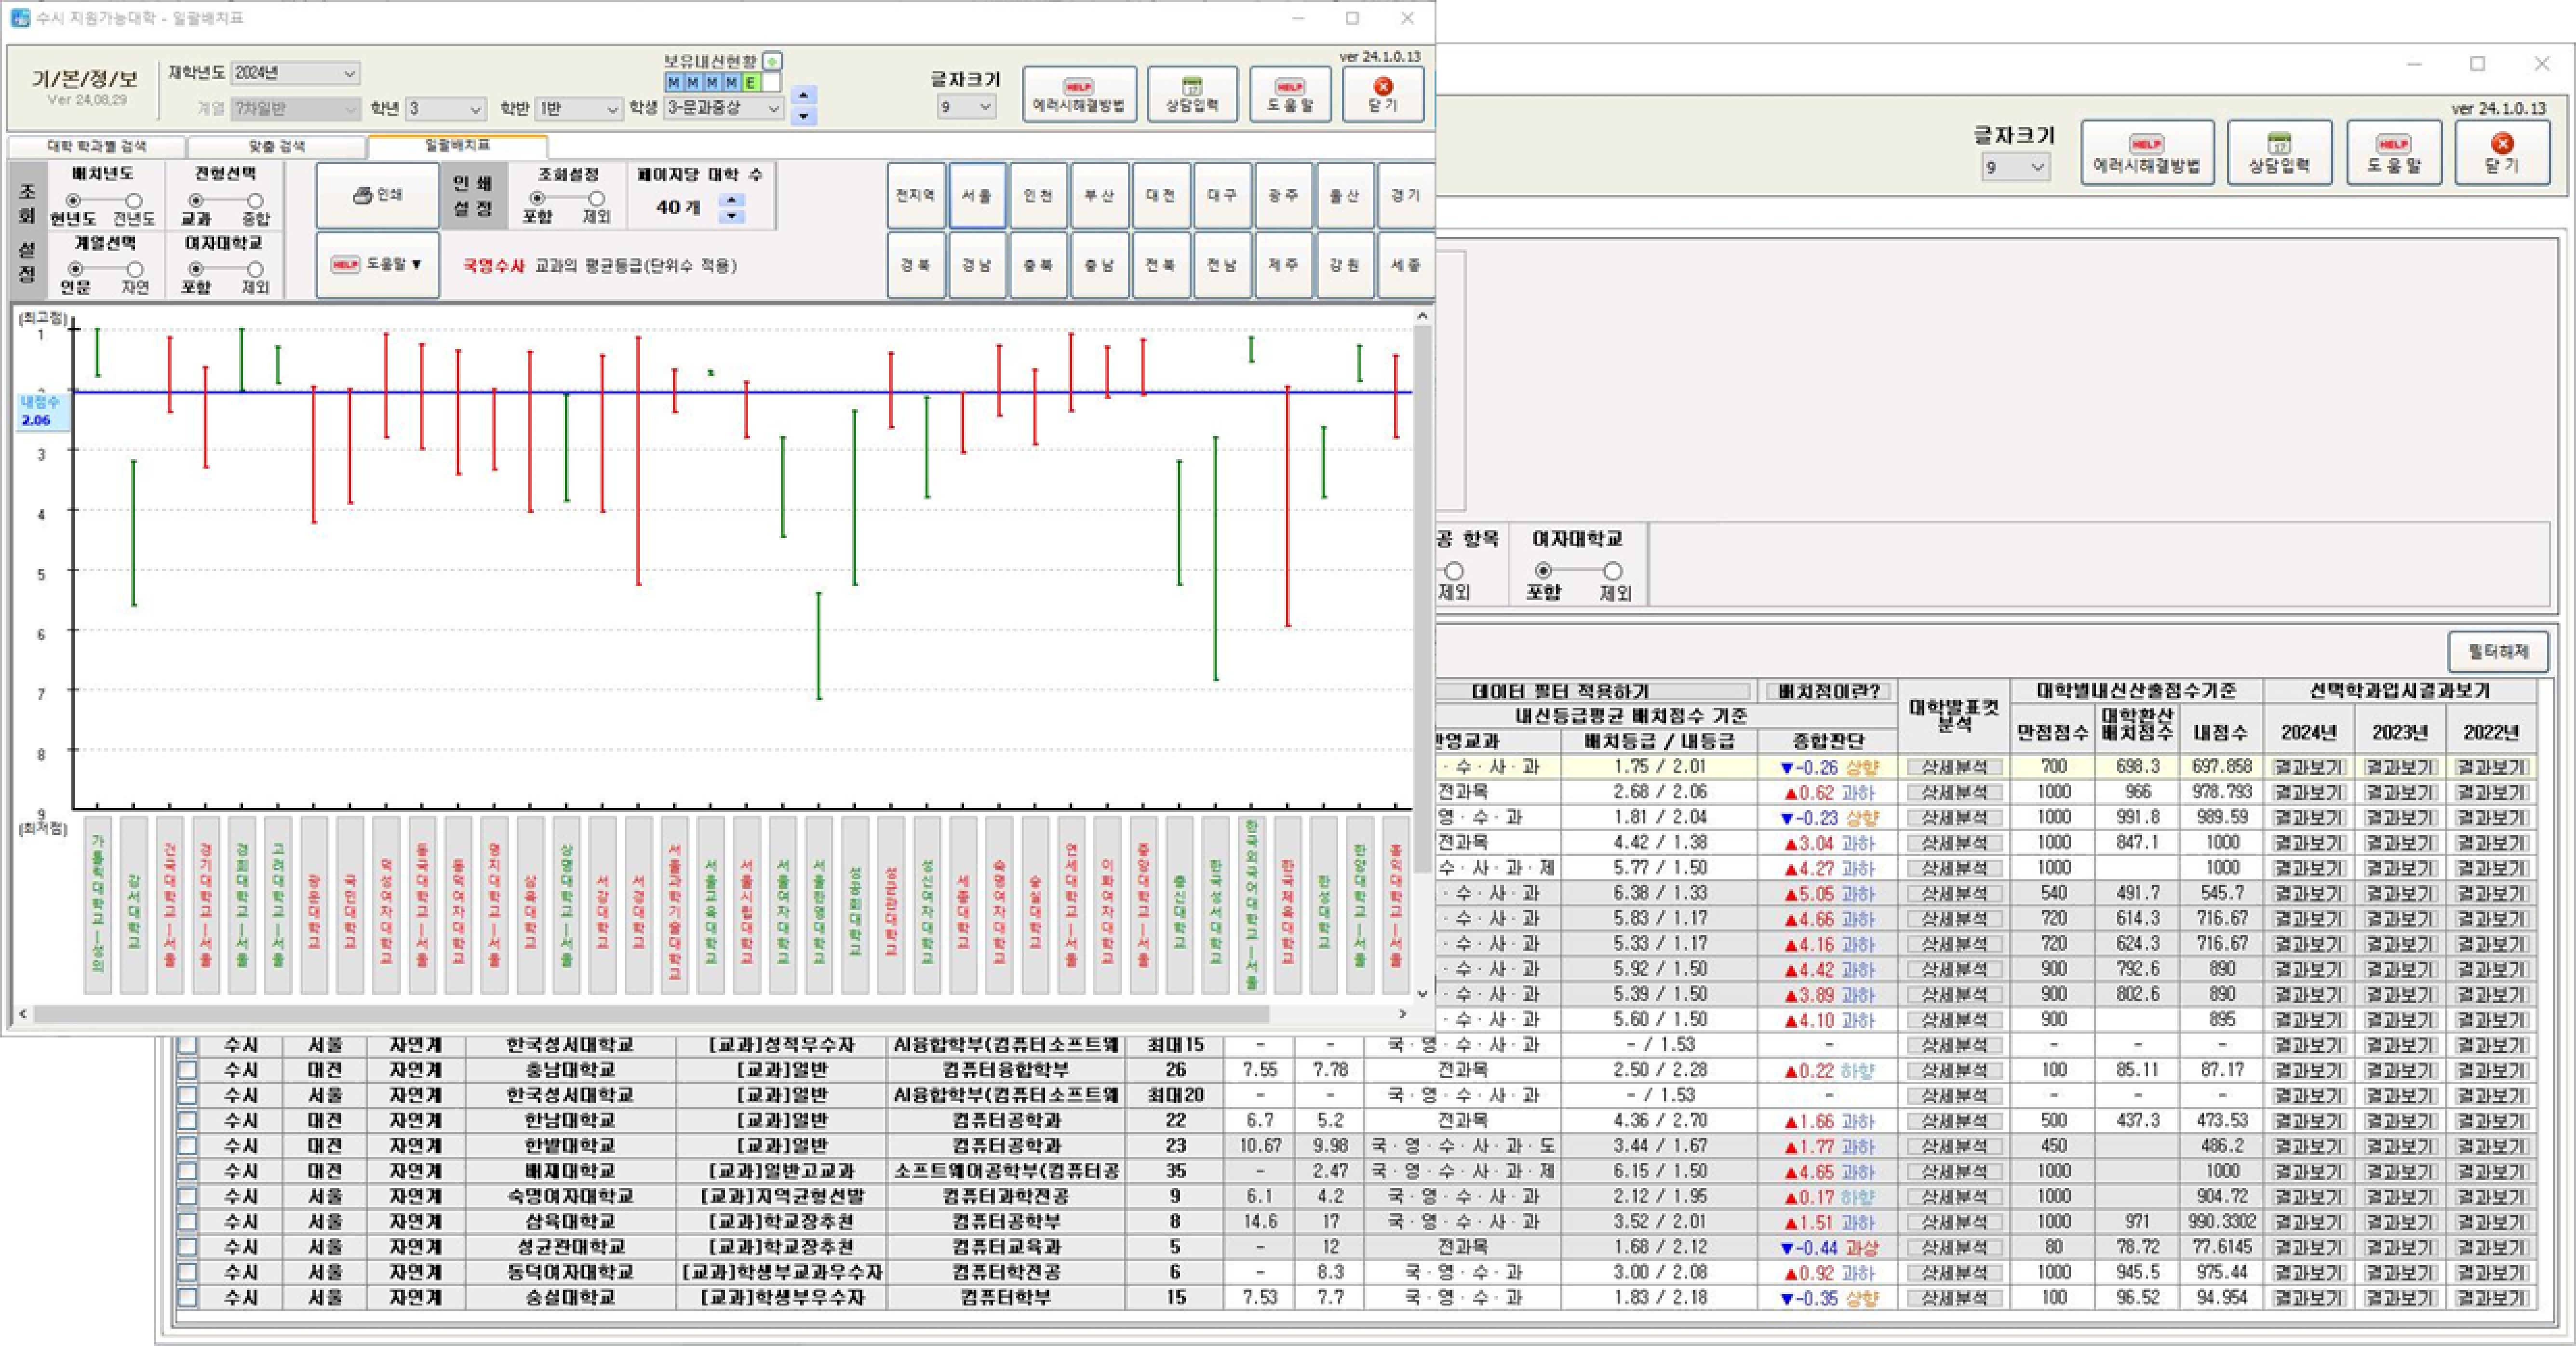Click the 한국외국어대학교-서울 label below chart
Screen dimensions: 2576x1346
pyautogui.click(x=1251, y=905)
